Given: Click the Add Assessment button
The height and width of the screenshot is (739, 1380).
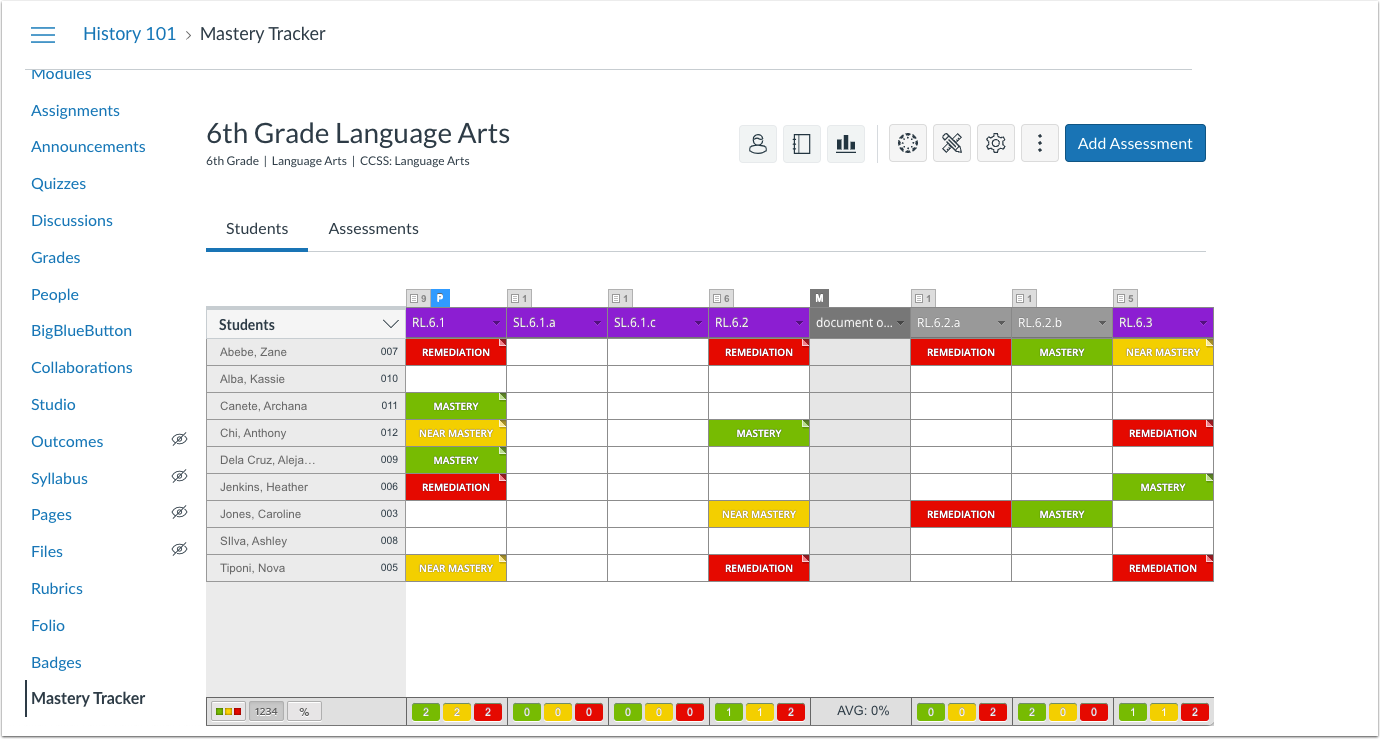Looking at the screenshot, I should (x=1135, y=143).
